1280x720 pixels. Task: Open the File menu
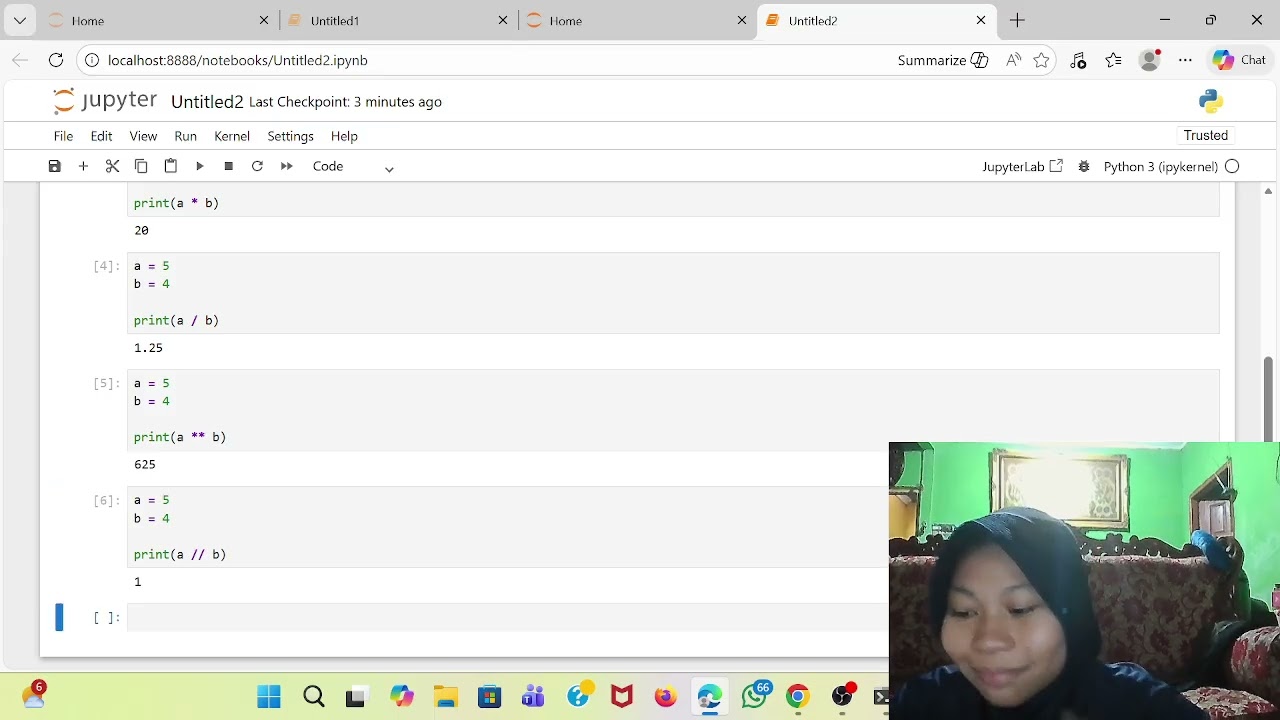[63, 136]
